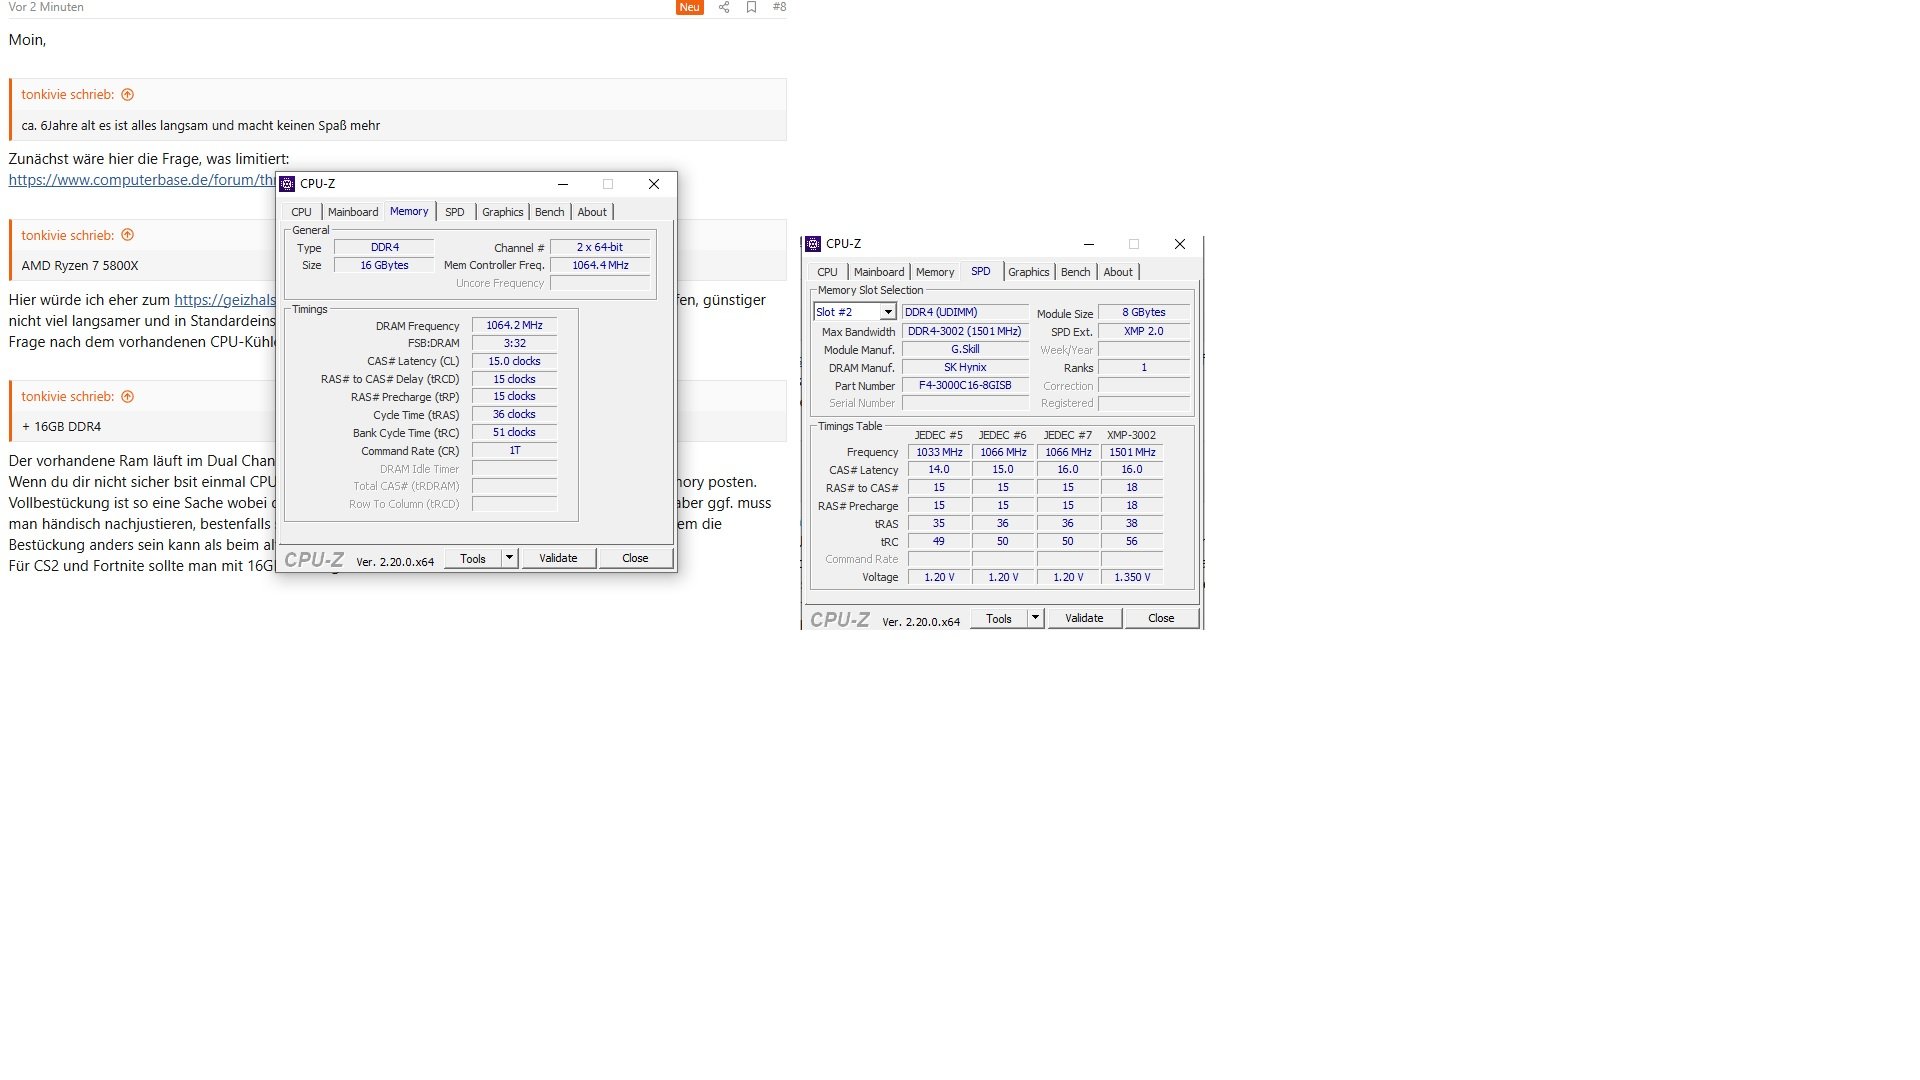1920x1080 pixels.
Task: Open the geizhals link
Action: pos(225,300)
